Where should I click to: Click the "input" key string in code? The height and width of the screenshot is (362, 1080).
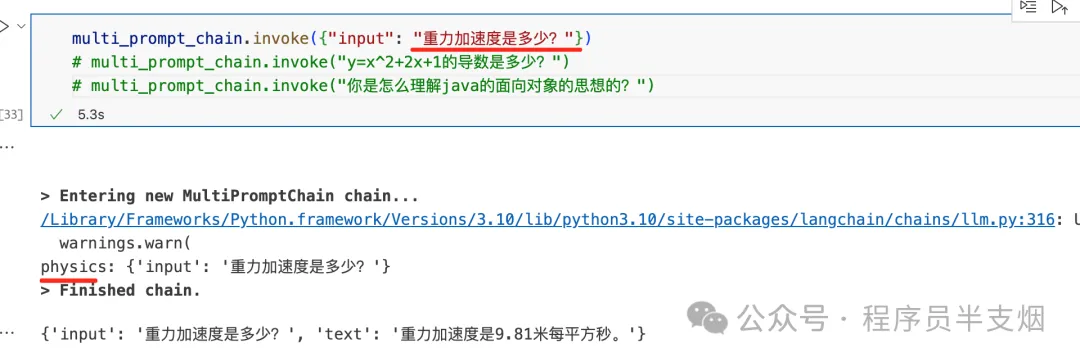tap(356, 36)
